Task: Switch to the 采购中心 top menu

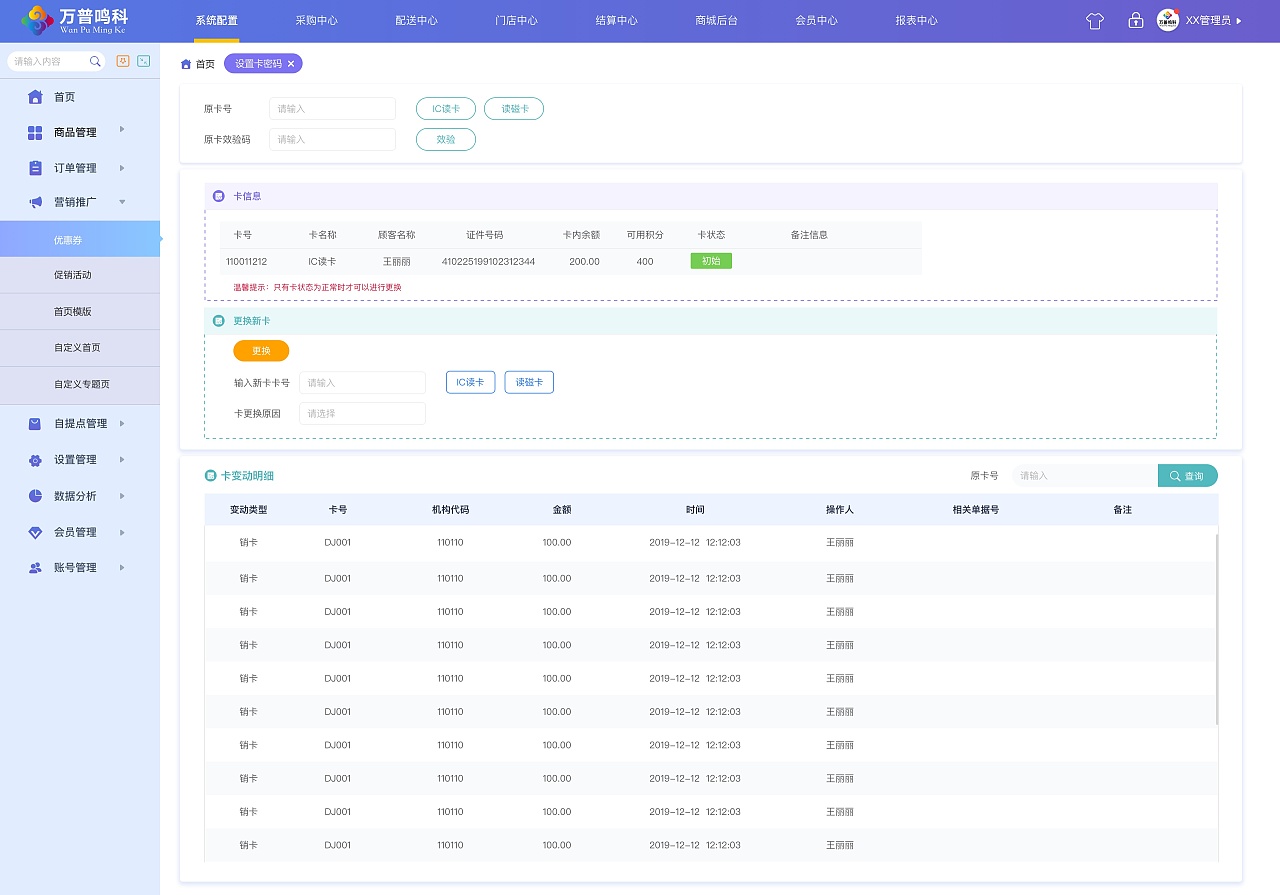Action: click(316, 21)
